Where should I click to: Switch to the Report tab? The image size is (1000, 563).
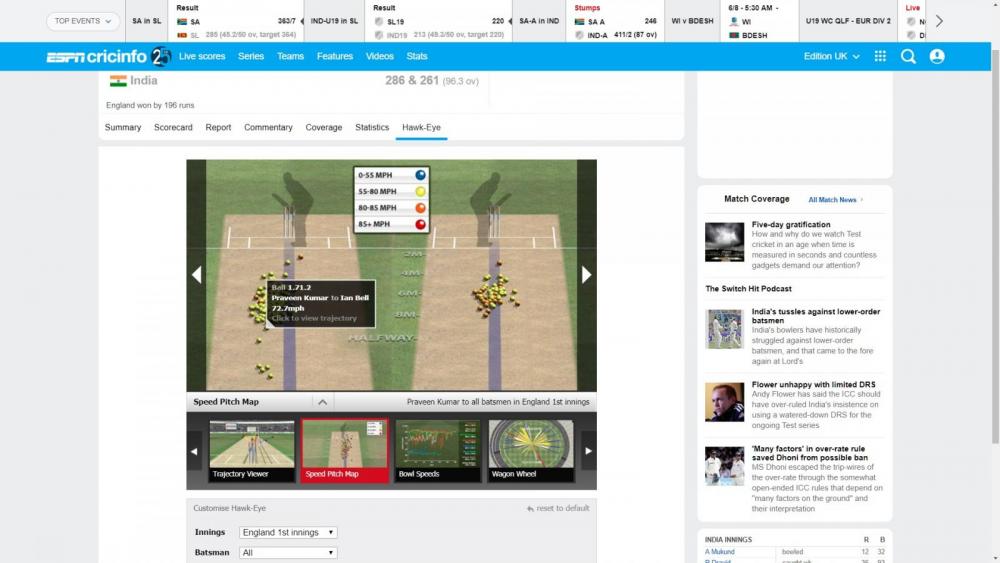[x=218, y=128]
